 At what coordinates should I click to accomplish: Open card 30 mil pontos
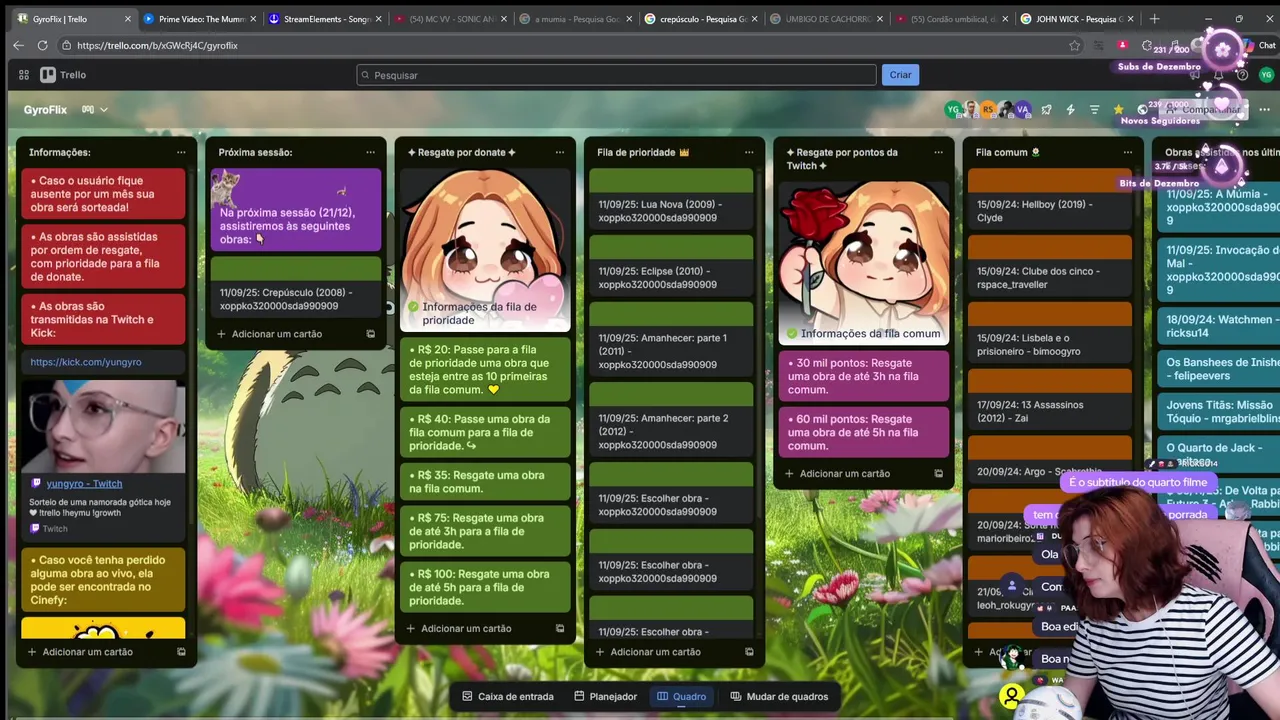click(863, 376)
